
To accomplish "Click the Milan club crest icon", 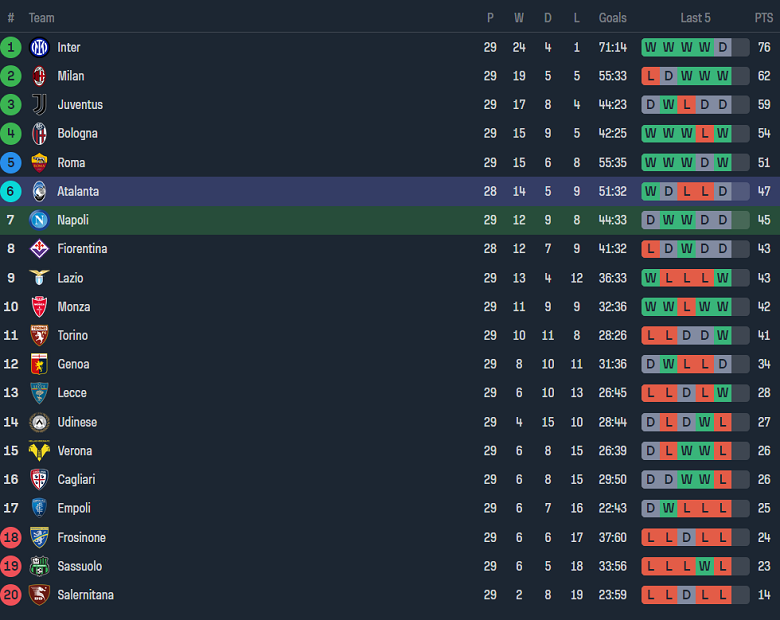I will [x=39, y=76].
